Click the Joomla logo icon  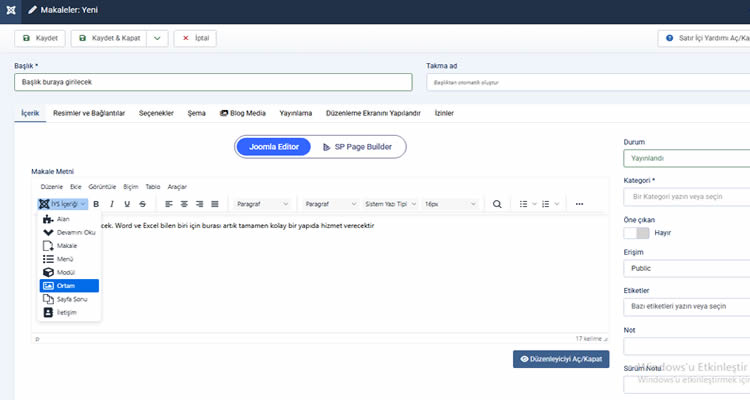point(9,9)
